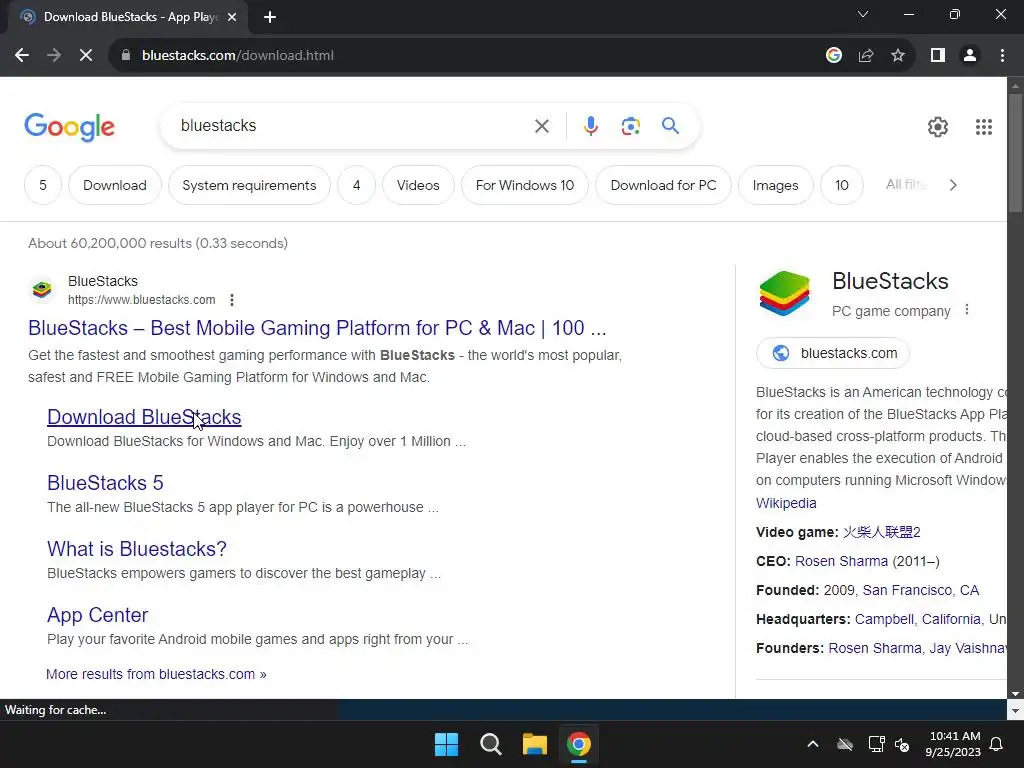Click More results from bluestacks.com

(156, 674)
